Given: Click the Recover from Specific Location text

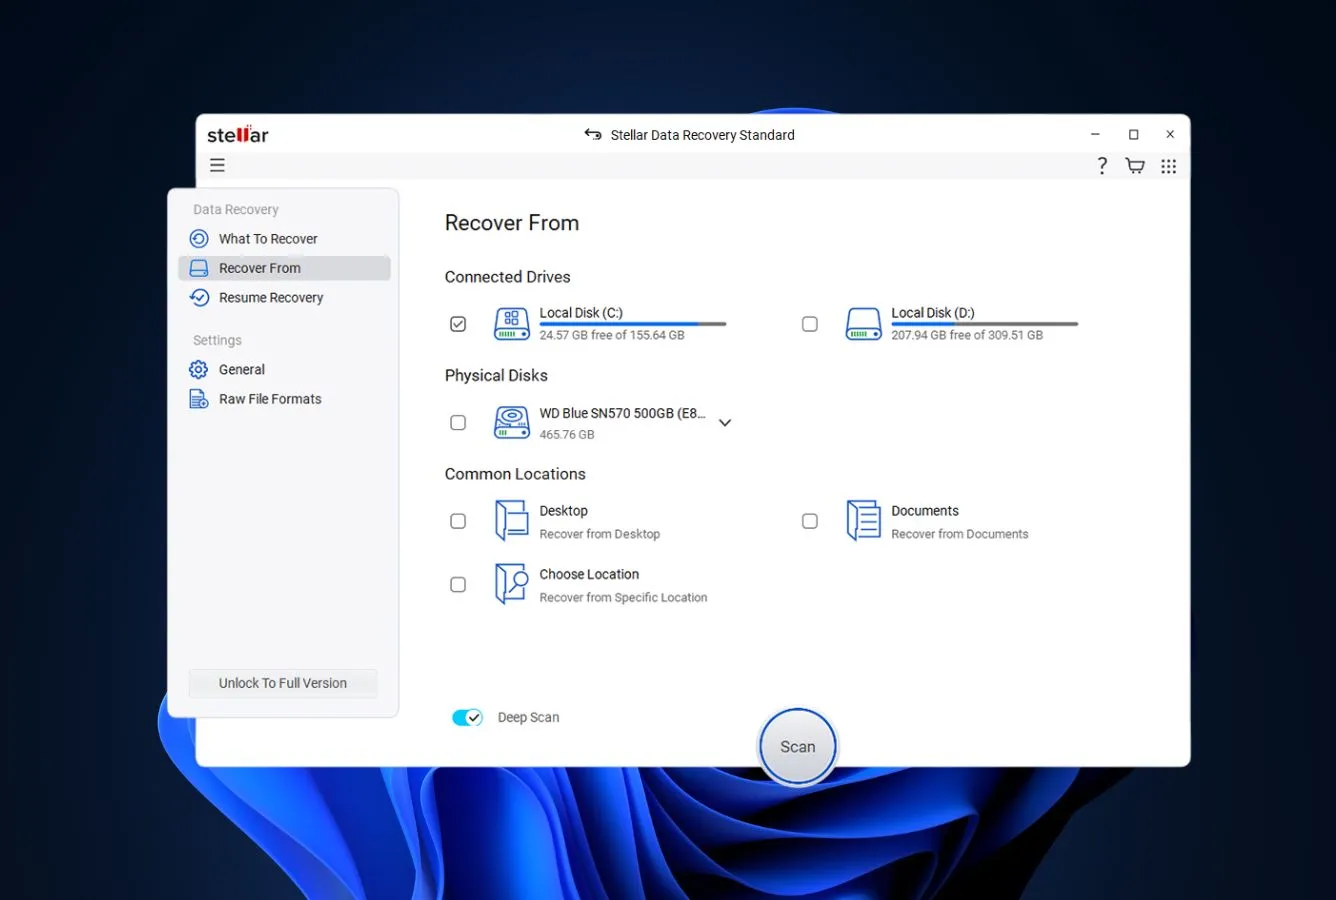Looking at the screenshot, I should click(x=623, y=598).
